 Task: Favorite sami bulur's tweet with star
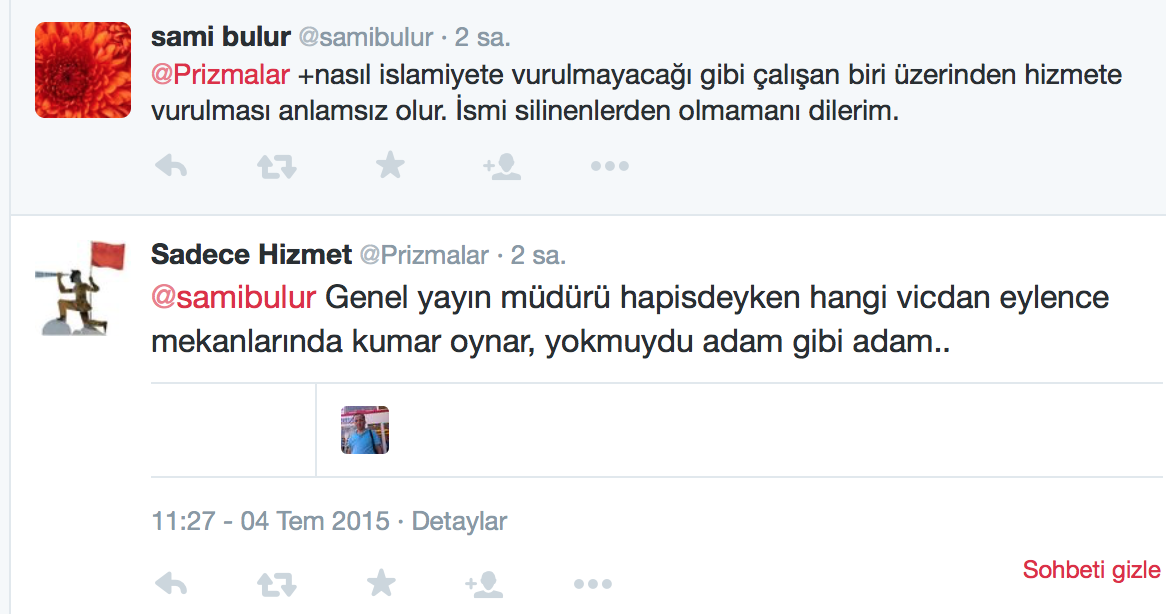click(389, 166)
